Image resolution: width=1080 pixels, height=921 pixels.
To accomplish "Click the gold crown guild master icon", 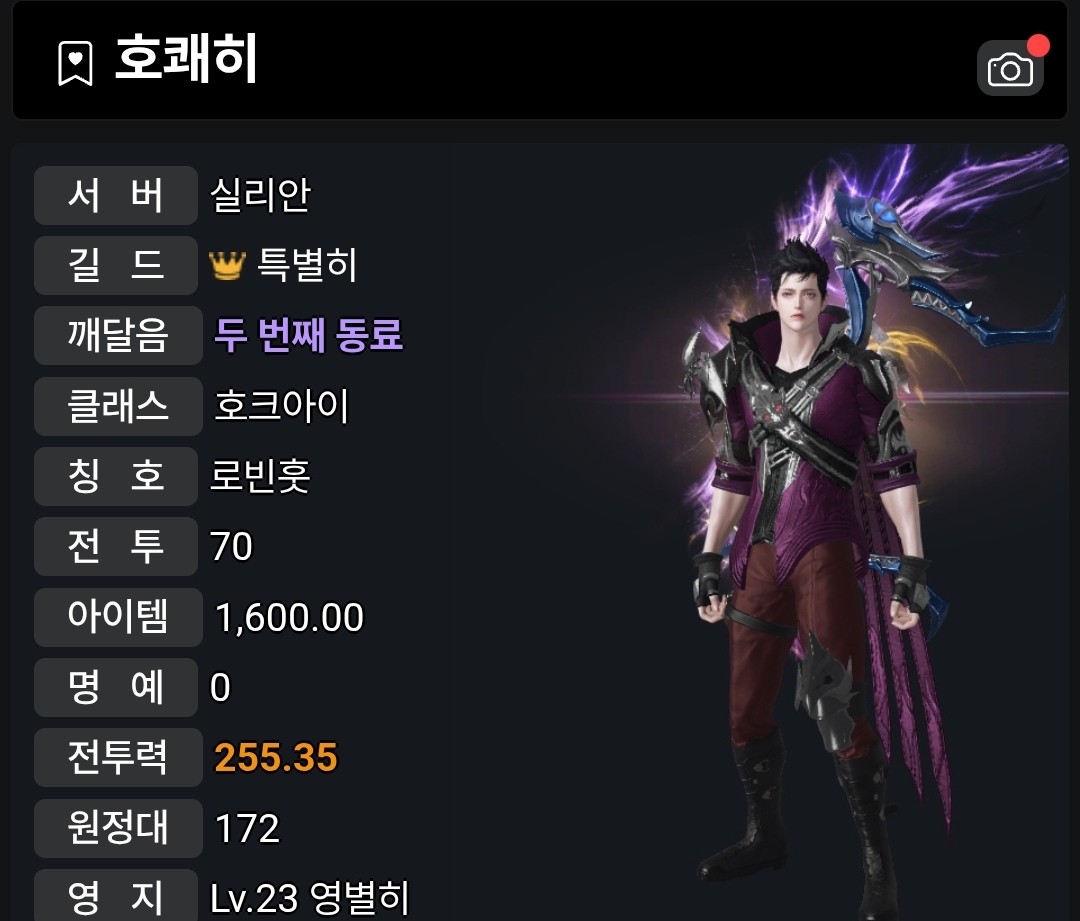I will click(227, 265).
